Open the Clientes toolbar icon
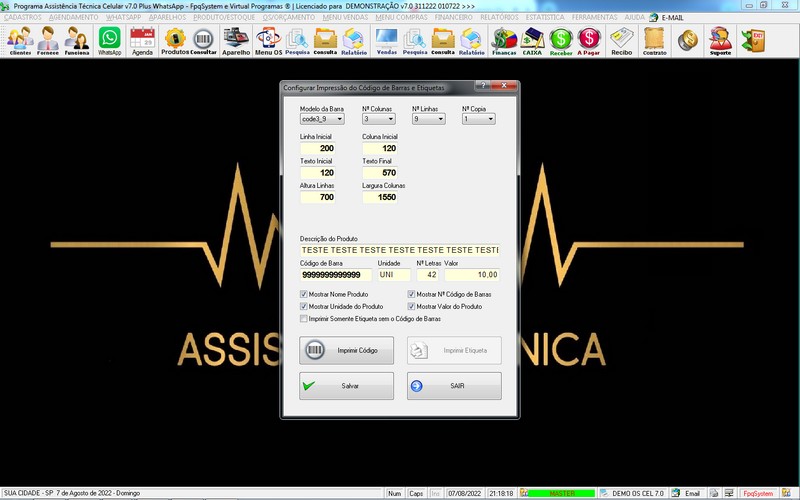Image resolution: width=800 pixels, height=500 pixels. pos(20,41)
